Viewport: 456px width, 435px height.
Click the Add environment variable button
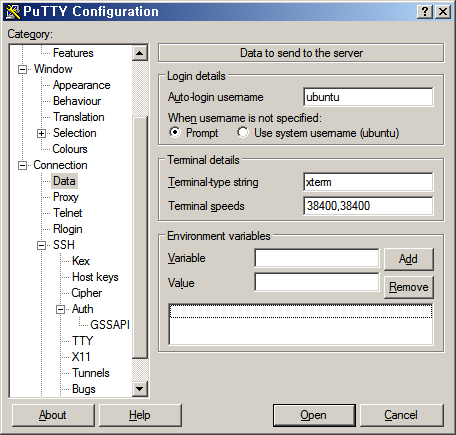pos(409,259)
